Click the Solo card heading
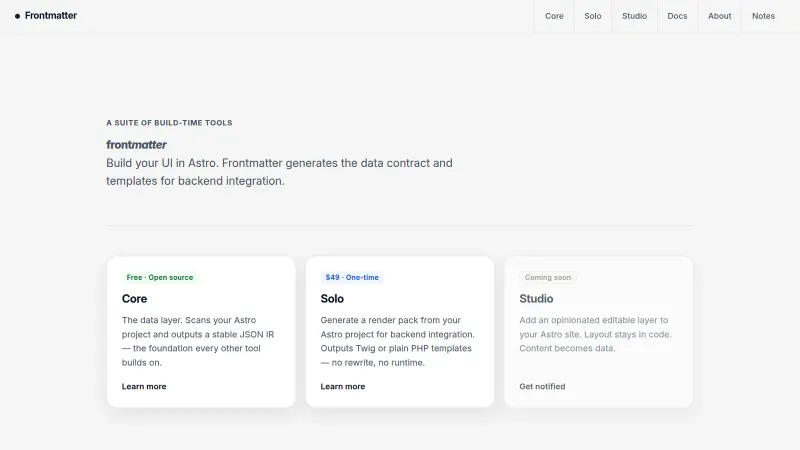Image resolution: width=800 pixels, height=450 pixels. point(332,298)
